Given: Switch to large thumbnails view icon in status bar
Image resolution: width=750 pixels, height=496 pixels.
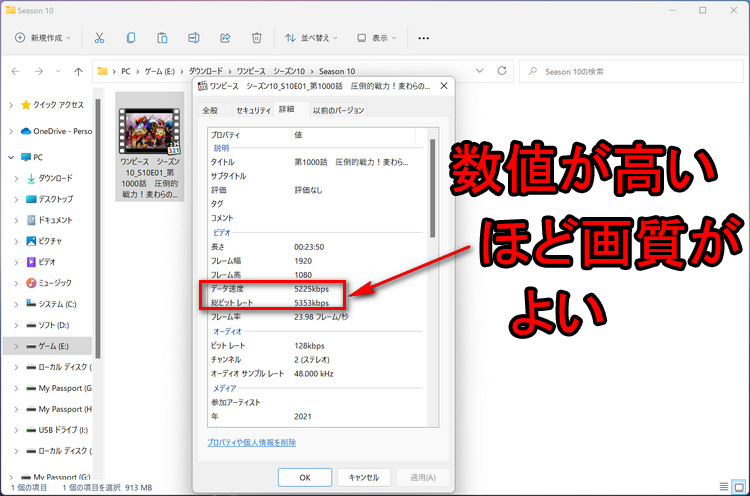Looking at the screenshot, I should point(739,487).
